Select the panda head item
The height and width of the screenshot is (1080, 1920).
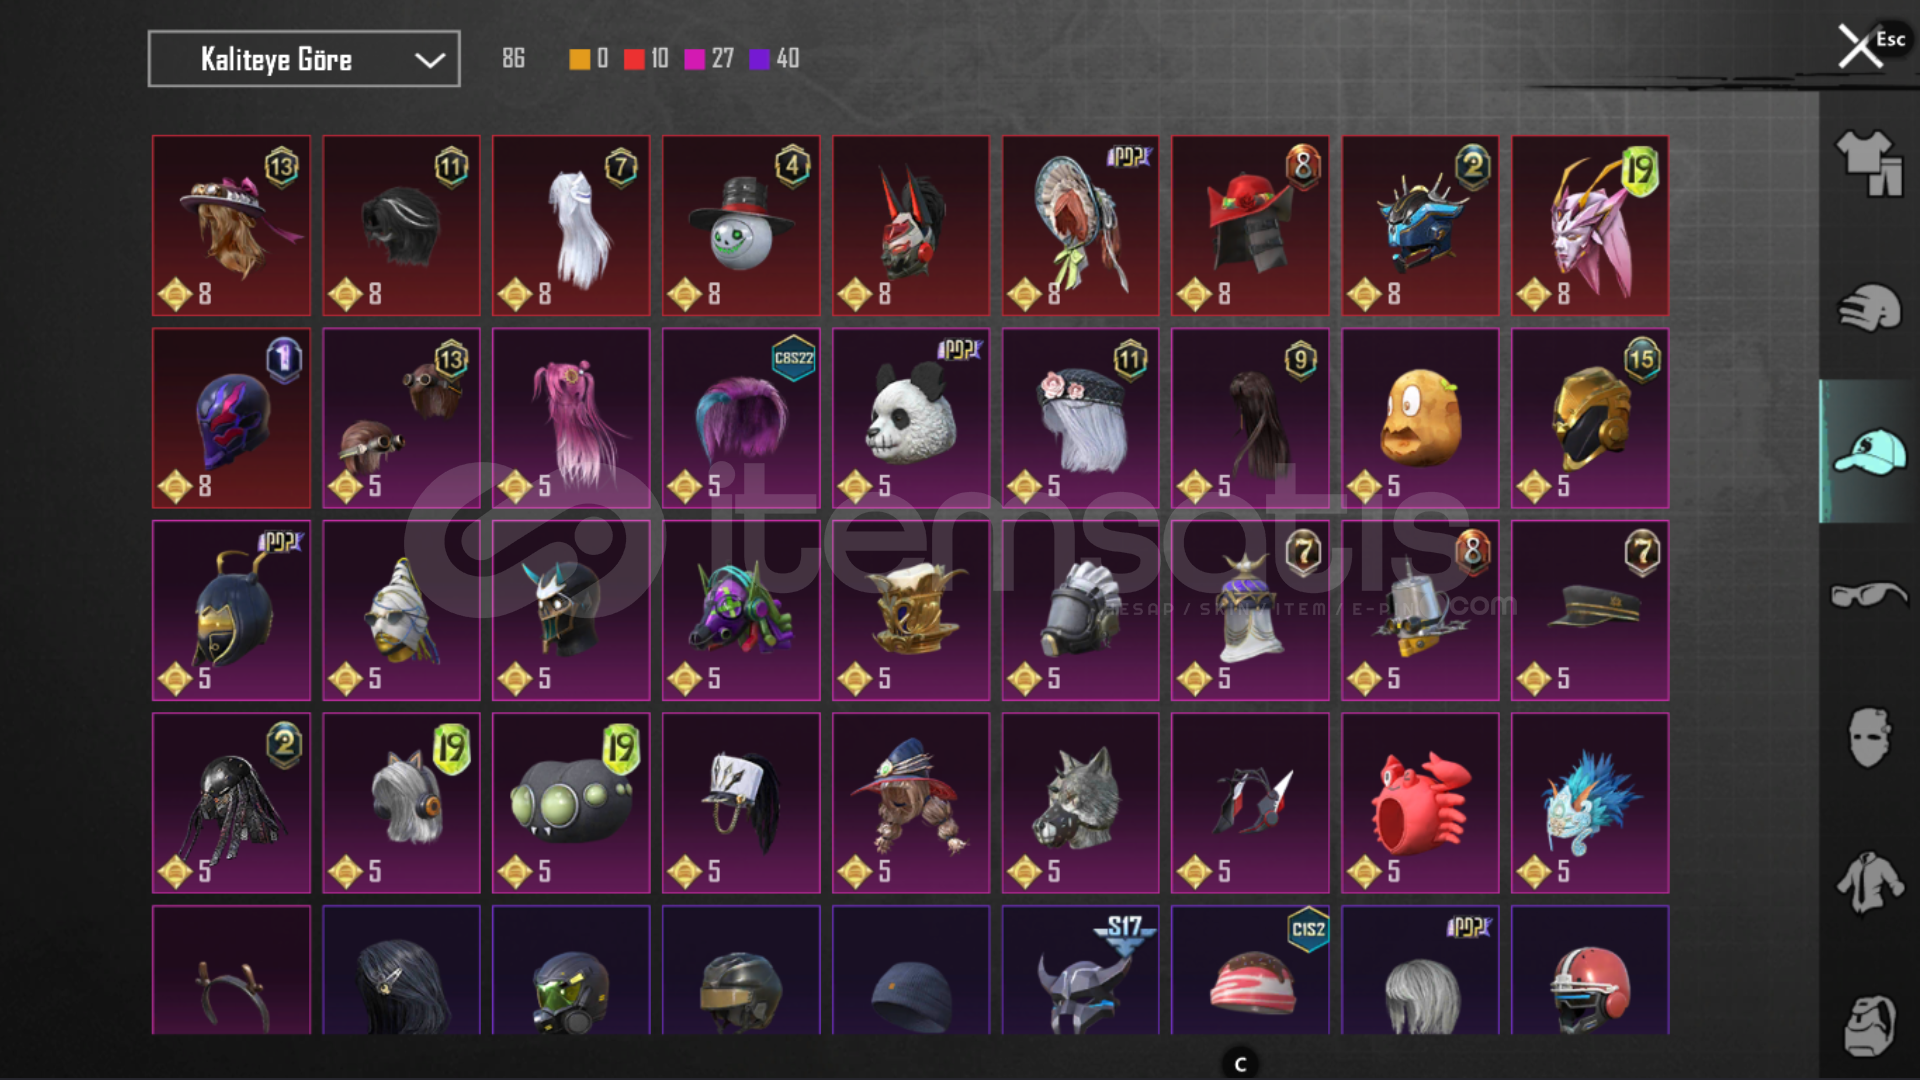coord(911,418)
